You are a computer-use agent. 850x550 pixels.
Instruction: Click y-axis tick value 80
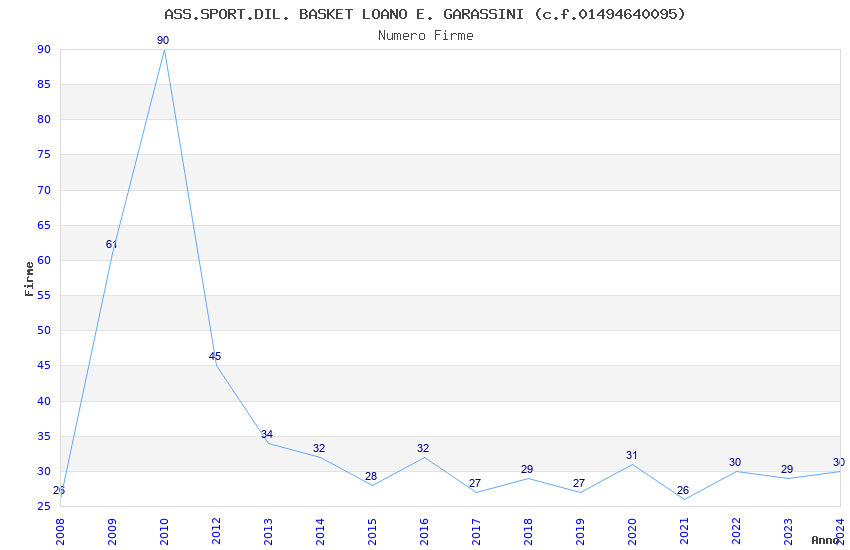click(x=44, y=120)
